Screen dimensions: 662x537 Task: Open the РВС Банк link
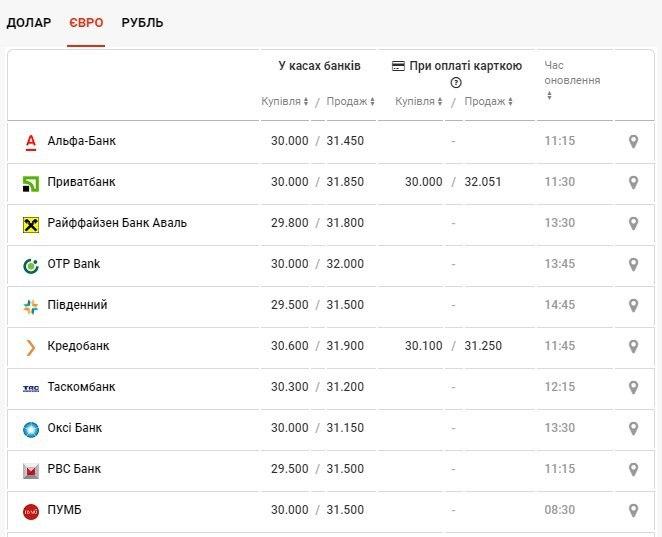[x=74, y=469]
